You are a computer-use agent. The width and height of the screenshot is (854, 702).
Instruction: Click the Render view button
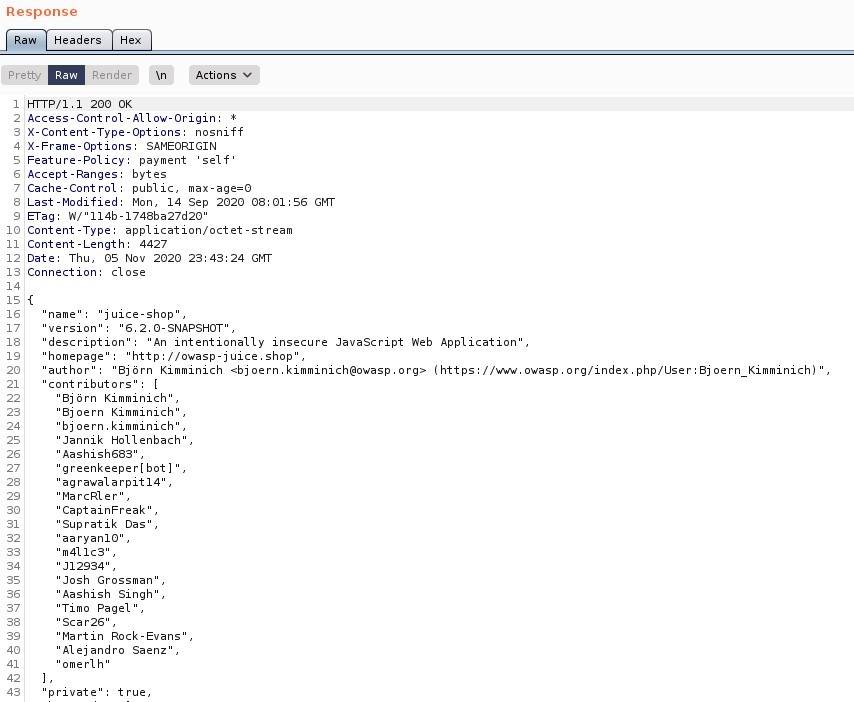[x=112, y=75]
